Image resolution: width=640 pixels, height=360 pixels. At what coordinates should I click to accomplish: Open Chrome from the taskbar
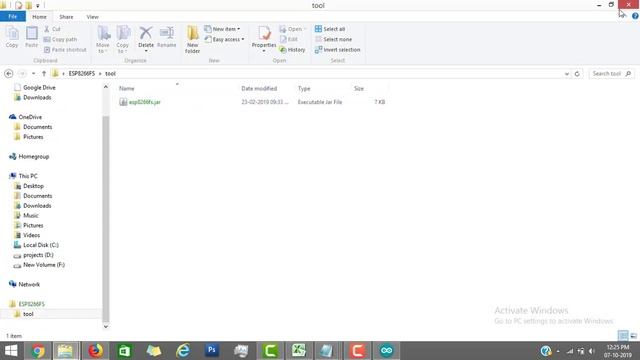pyautogui.click(x=38, y=351)
